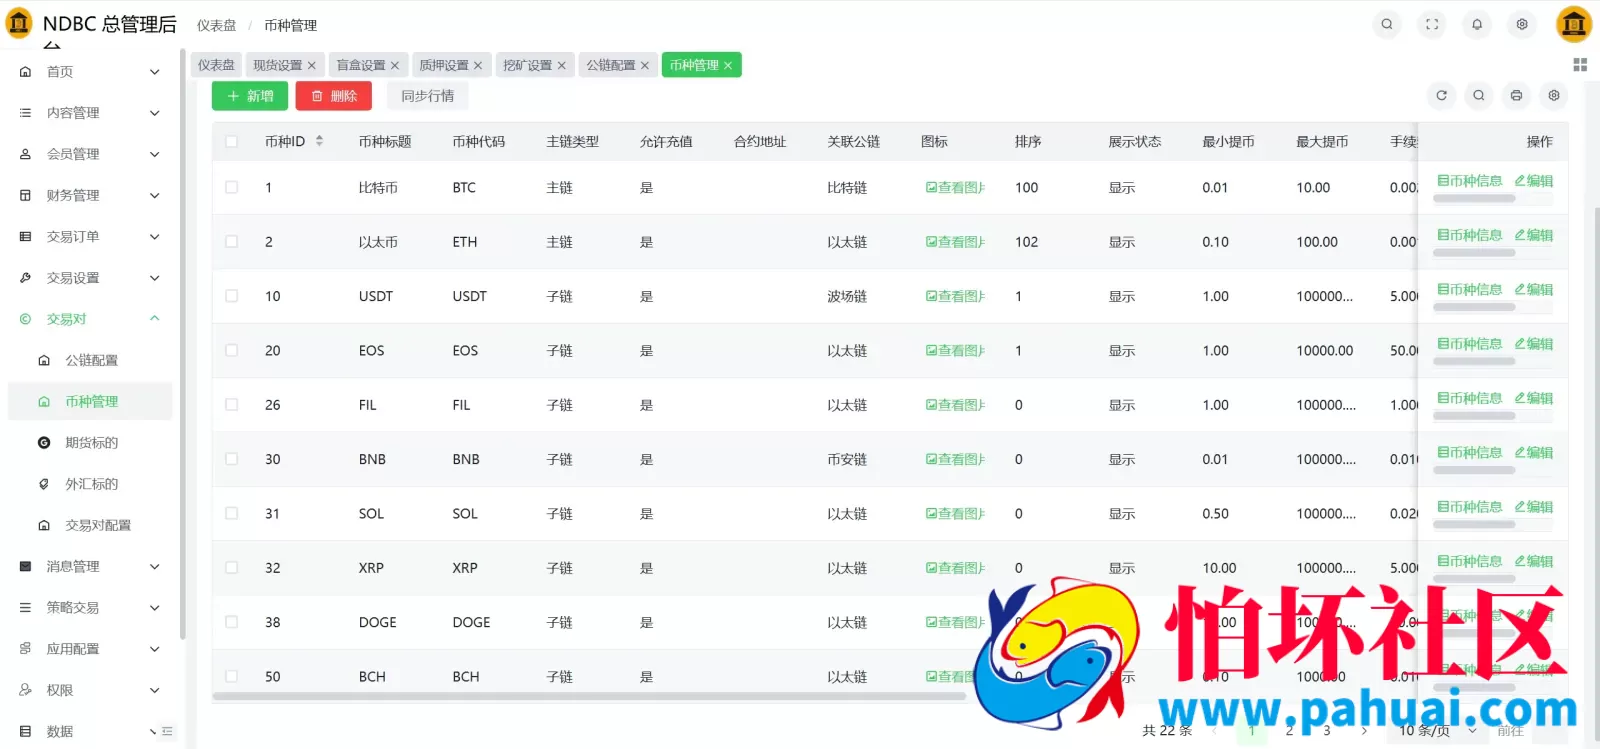Select the BNB row checkbox
1600x749 pixels.
coord(232,459)
